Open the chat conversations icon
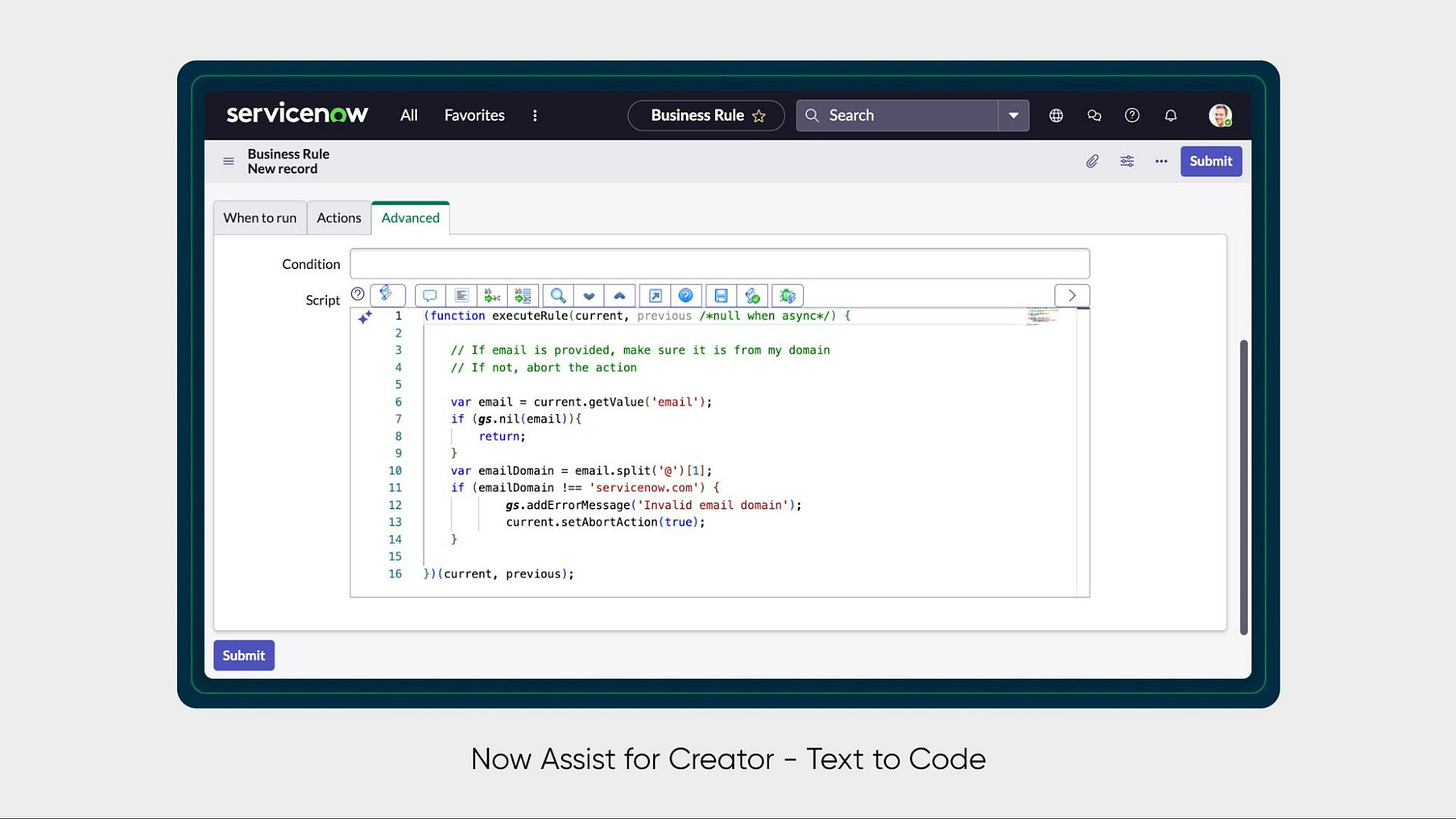 [x=1094, y=115]
